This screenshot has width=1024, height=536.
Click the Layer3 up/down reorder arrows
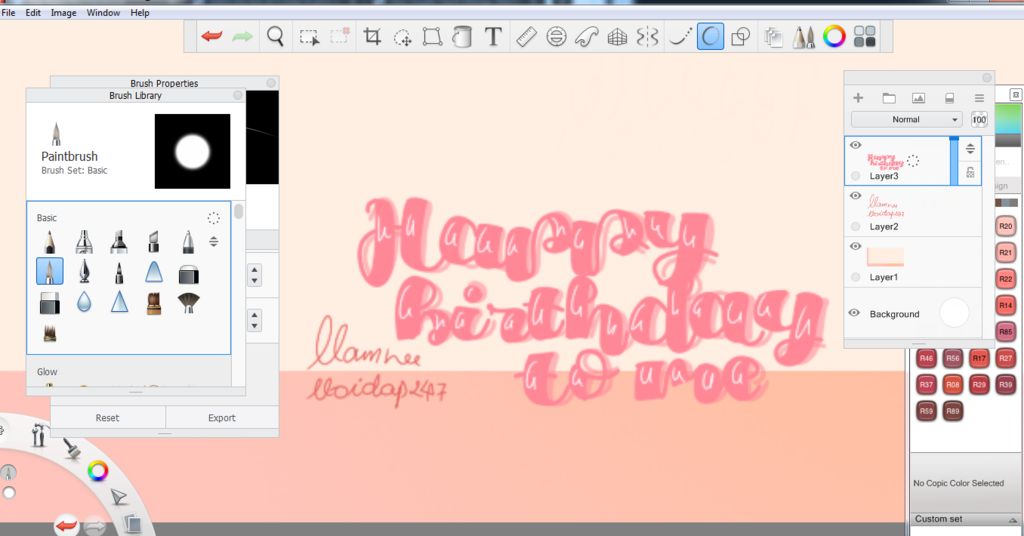pyautogui.click(x=970, y=148)
